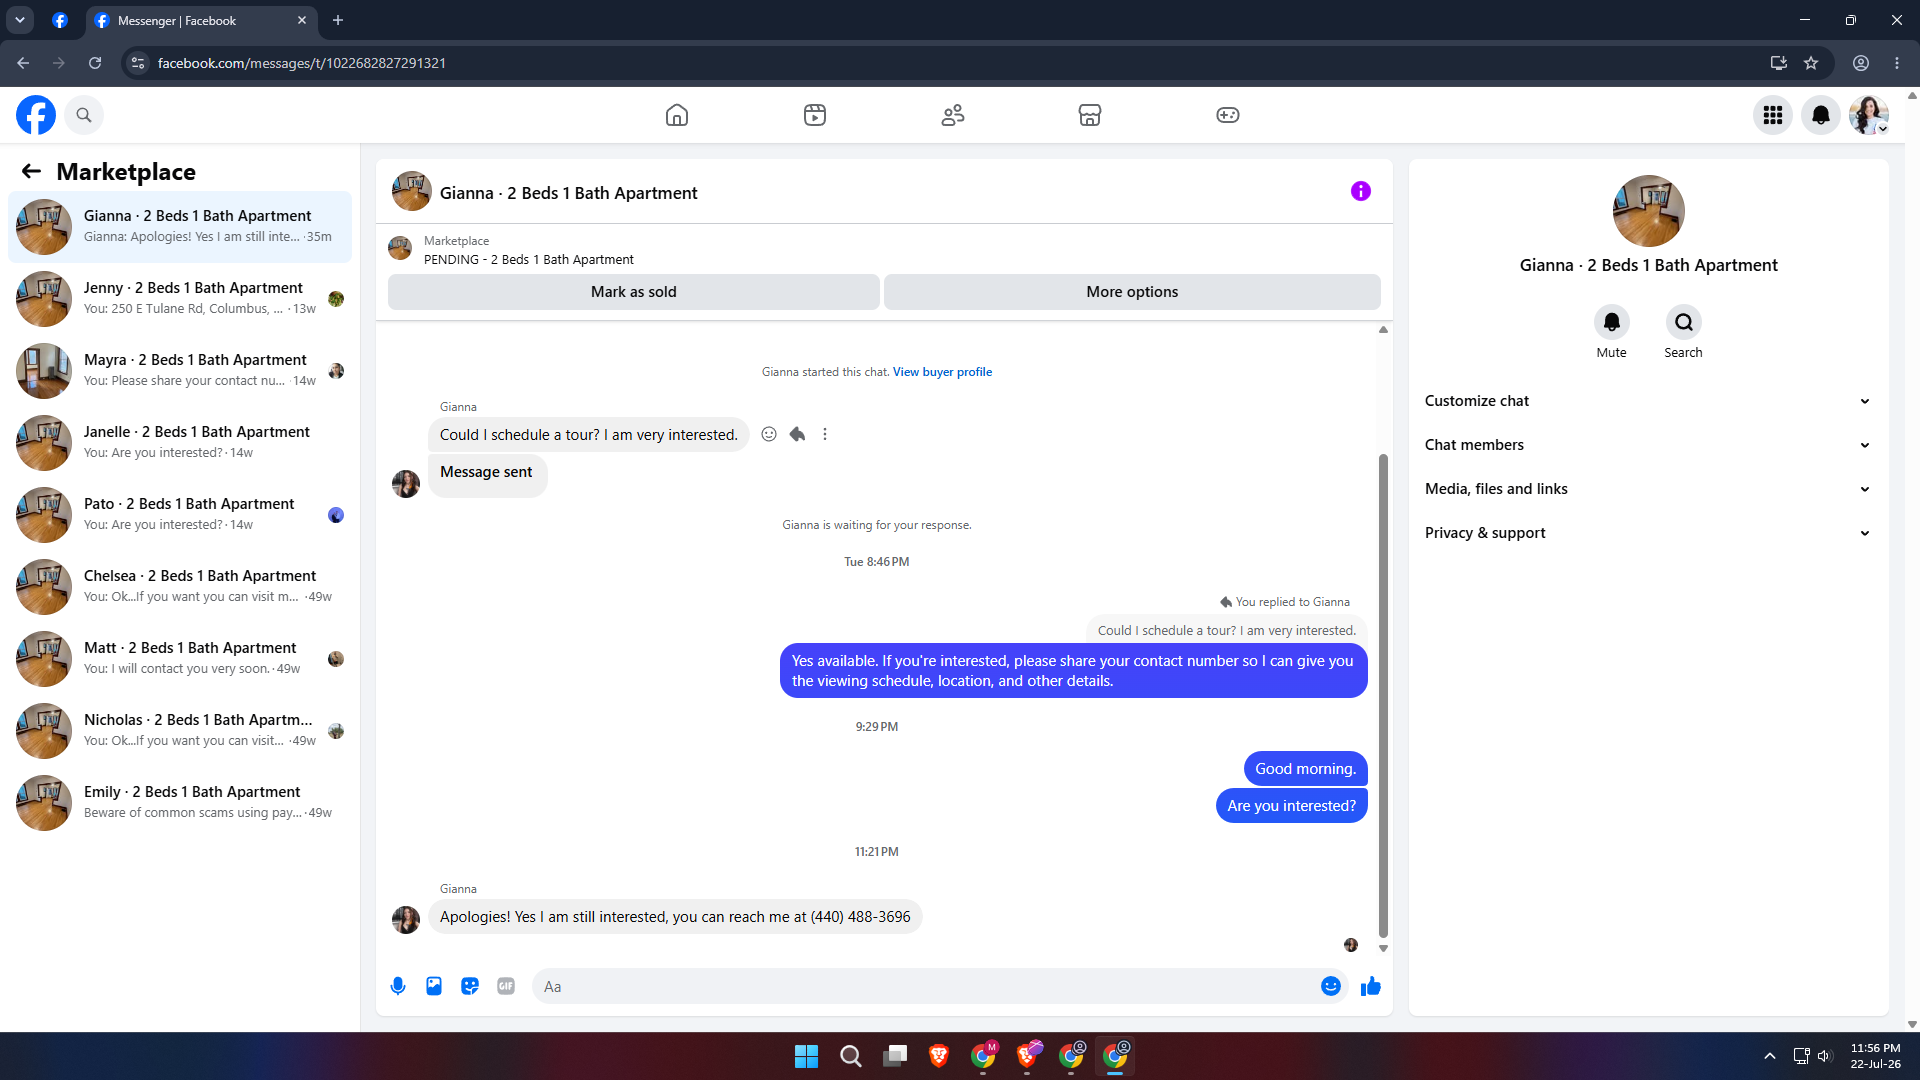
Task: Open the account profile picture menu
Action: point(1868,115)
